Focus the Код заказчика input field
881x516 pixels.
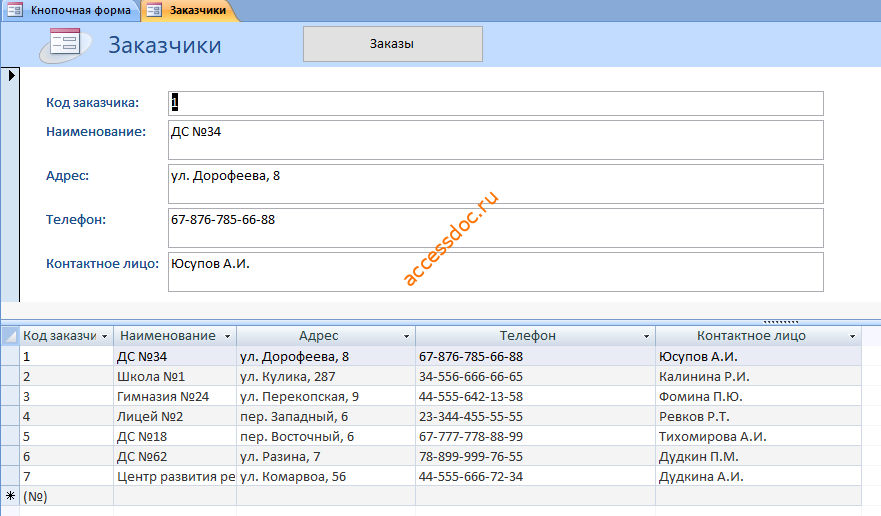[x=496, y=103]
